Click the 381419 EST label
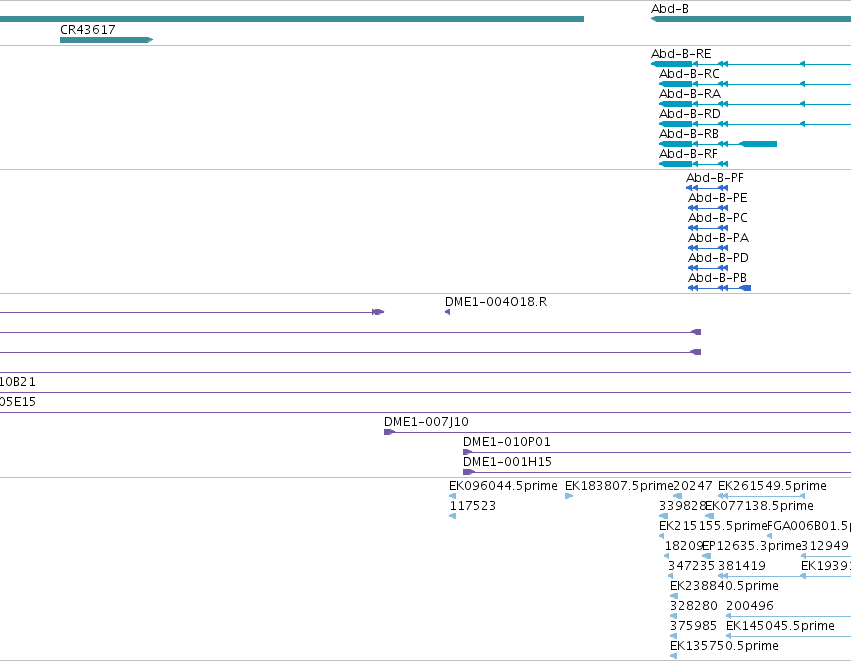The height and width of the screenshot is (661, 851). coord(742,566)
